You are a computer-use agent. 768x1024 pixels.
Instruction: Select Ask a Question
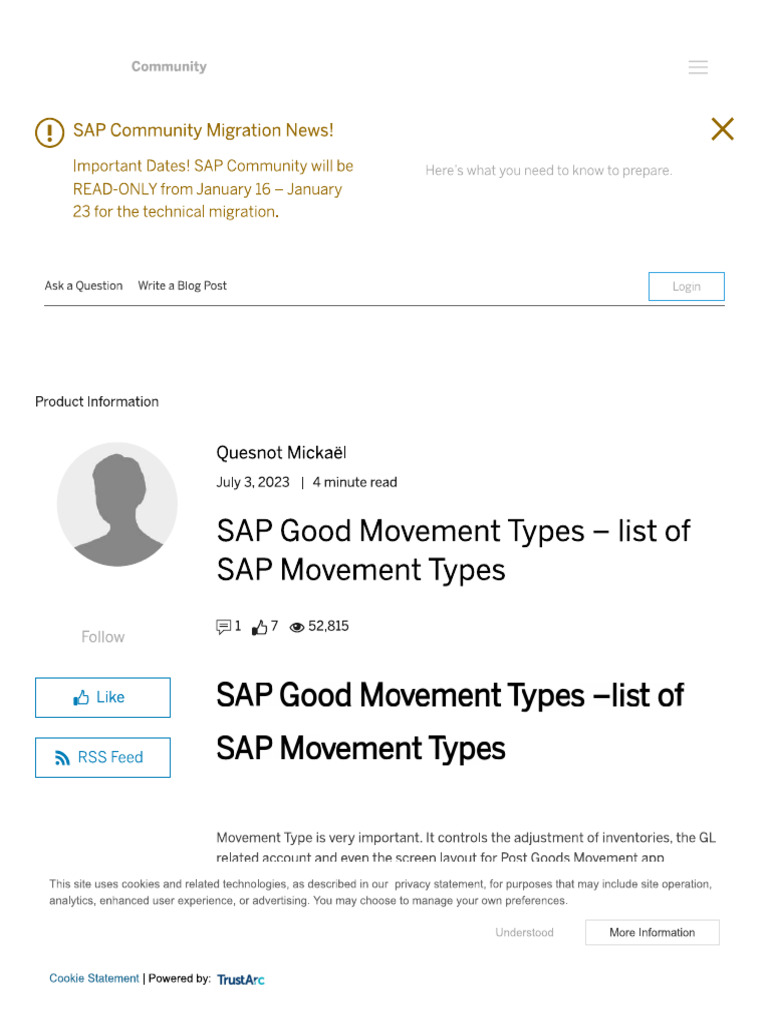coord(84,286)
